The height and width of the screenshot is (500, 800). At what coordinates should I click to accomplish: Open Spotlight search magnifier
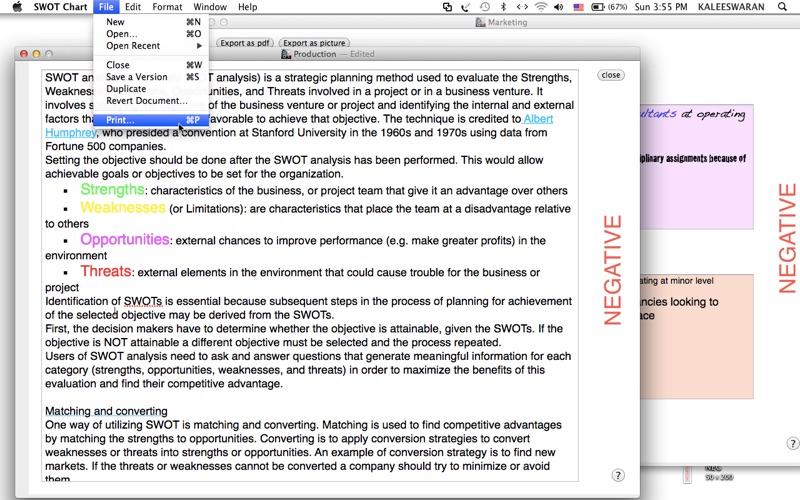coord(782,7)
